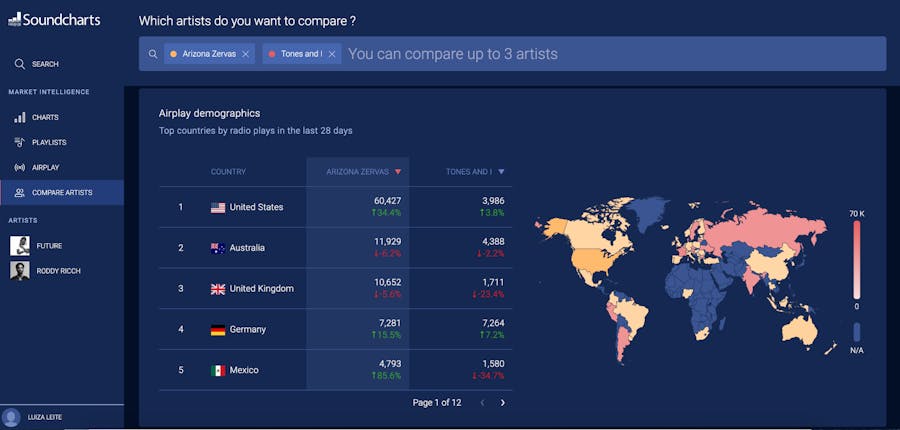Click the Mexico flag icon
Image resolution: width=900 pixels, height=430 pixels.
click(x=218, y=371)
